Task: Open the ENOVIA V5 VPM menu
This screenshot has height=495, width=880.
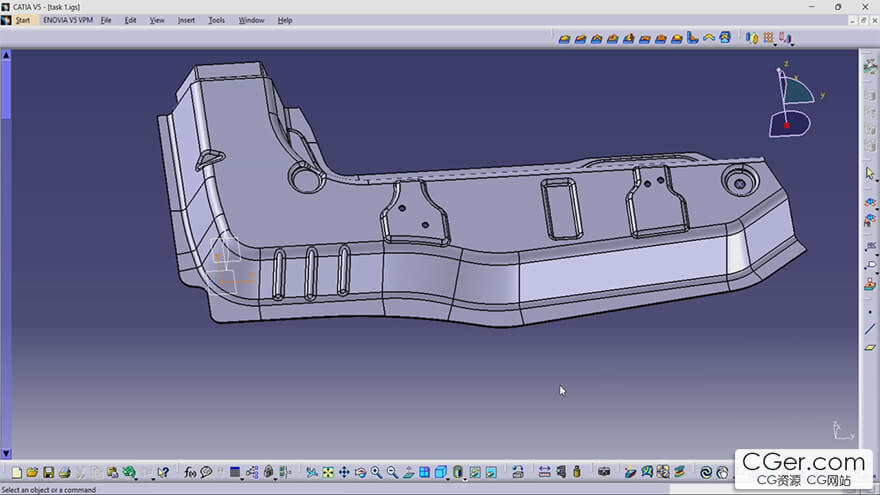Action: pos(68,20)
